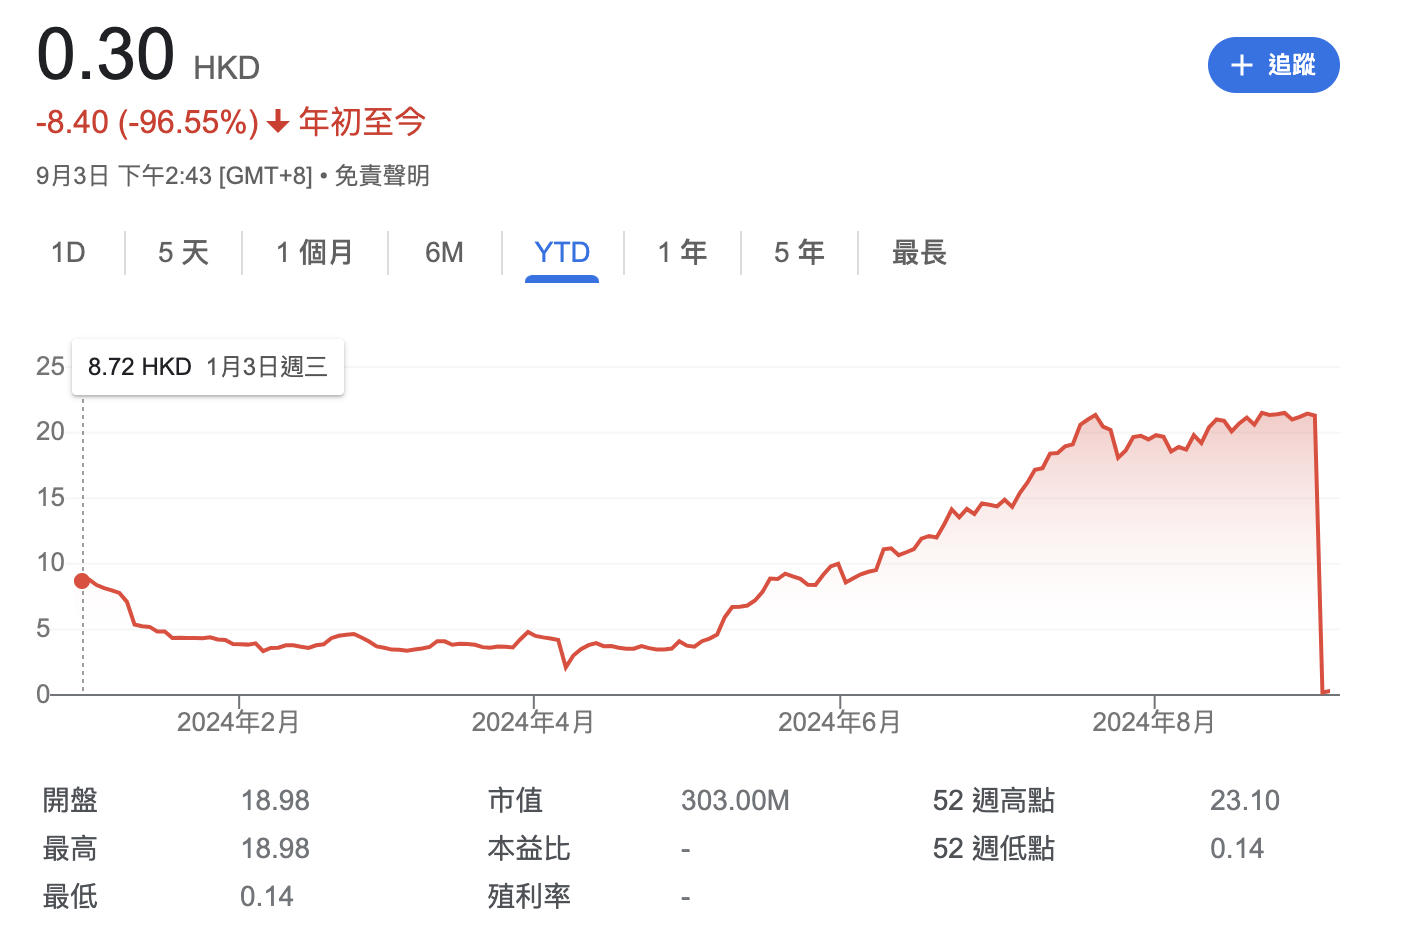Image resolution: width=1404 pixels, height=932 pixels.
Task: Click the -8.40 (-96.55%) change text
Action: (147, 122)
